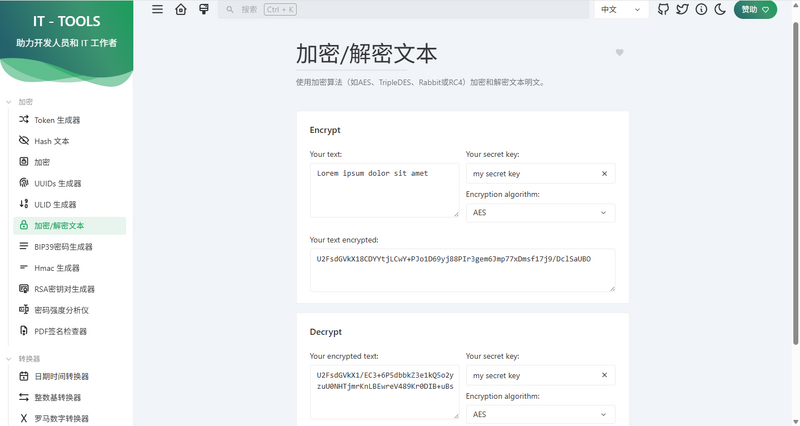Go to home via house icon

point(181,9)
